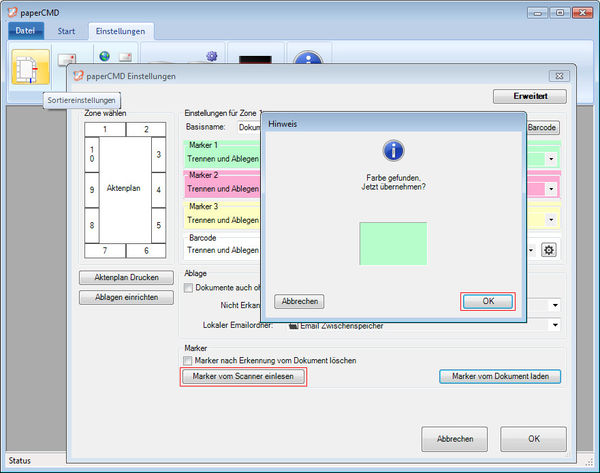Open the Nicht Erkannt dropdown
This screenshot has width=600, height=473.
[x=555, y=305]
